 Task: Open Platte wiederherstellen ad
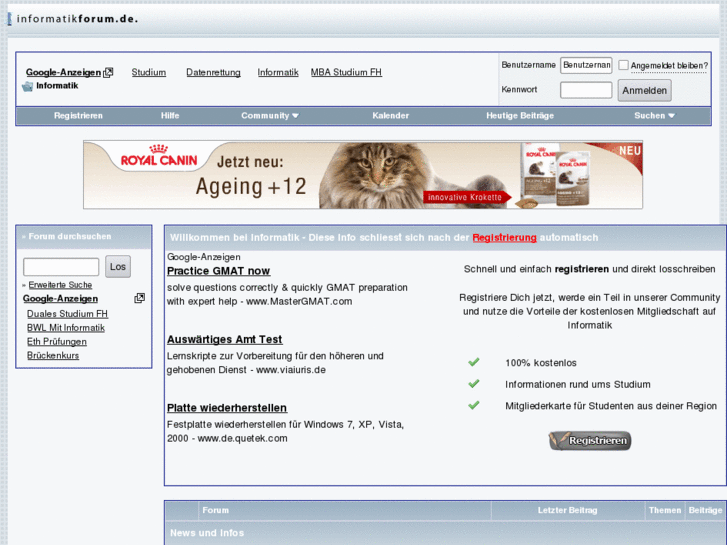(x=227, y=408)
